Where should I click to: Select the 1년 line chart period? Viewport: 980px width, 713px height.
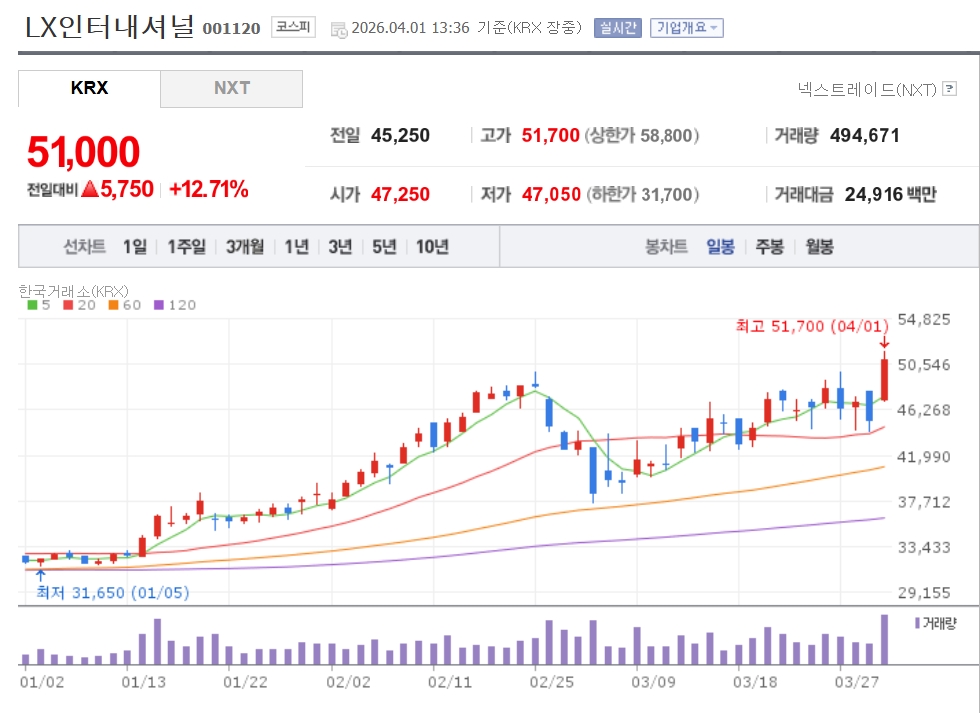tap(296, 247)
